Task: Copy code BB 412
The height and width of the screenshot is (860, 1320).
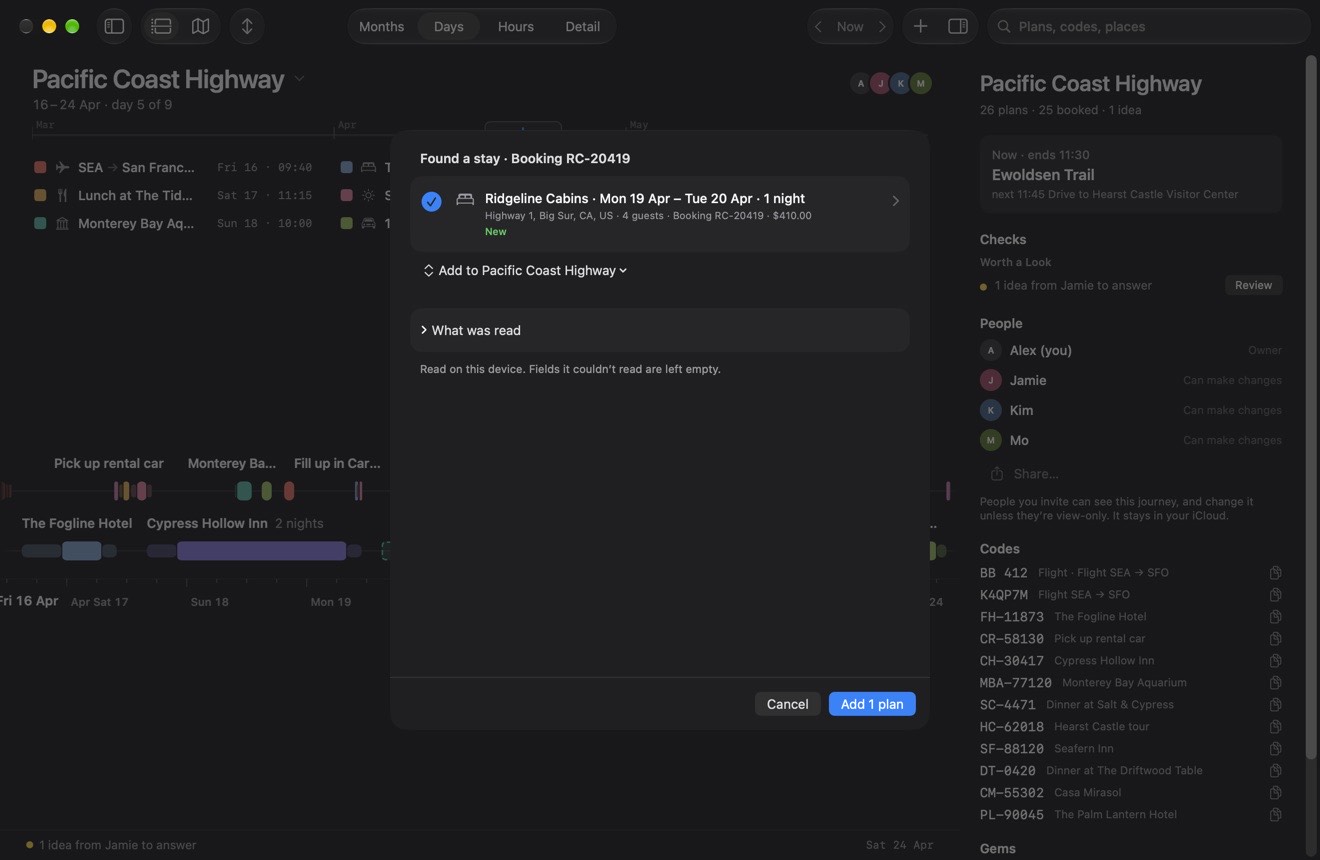Action: coord(1275,573)
